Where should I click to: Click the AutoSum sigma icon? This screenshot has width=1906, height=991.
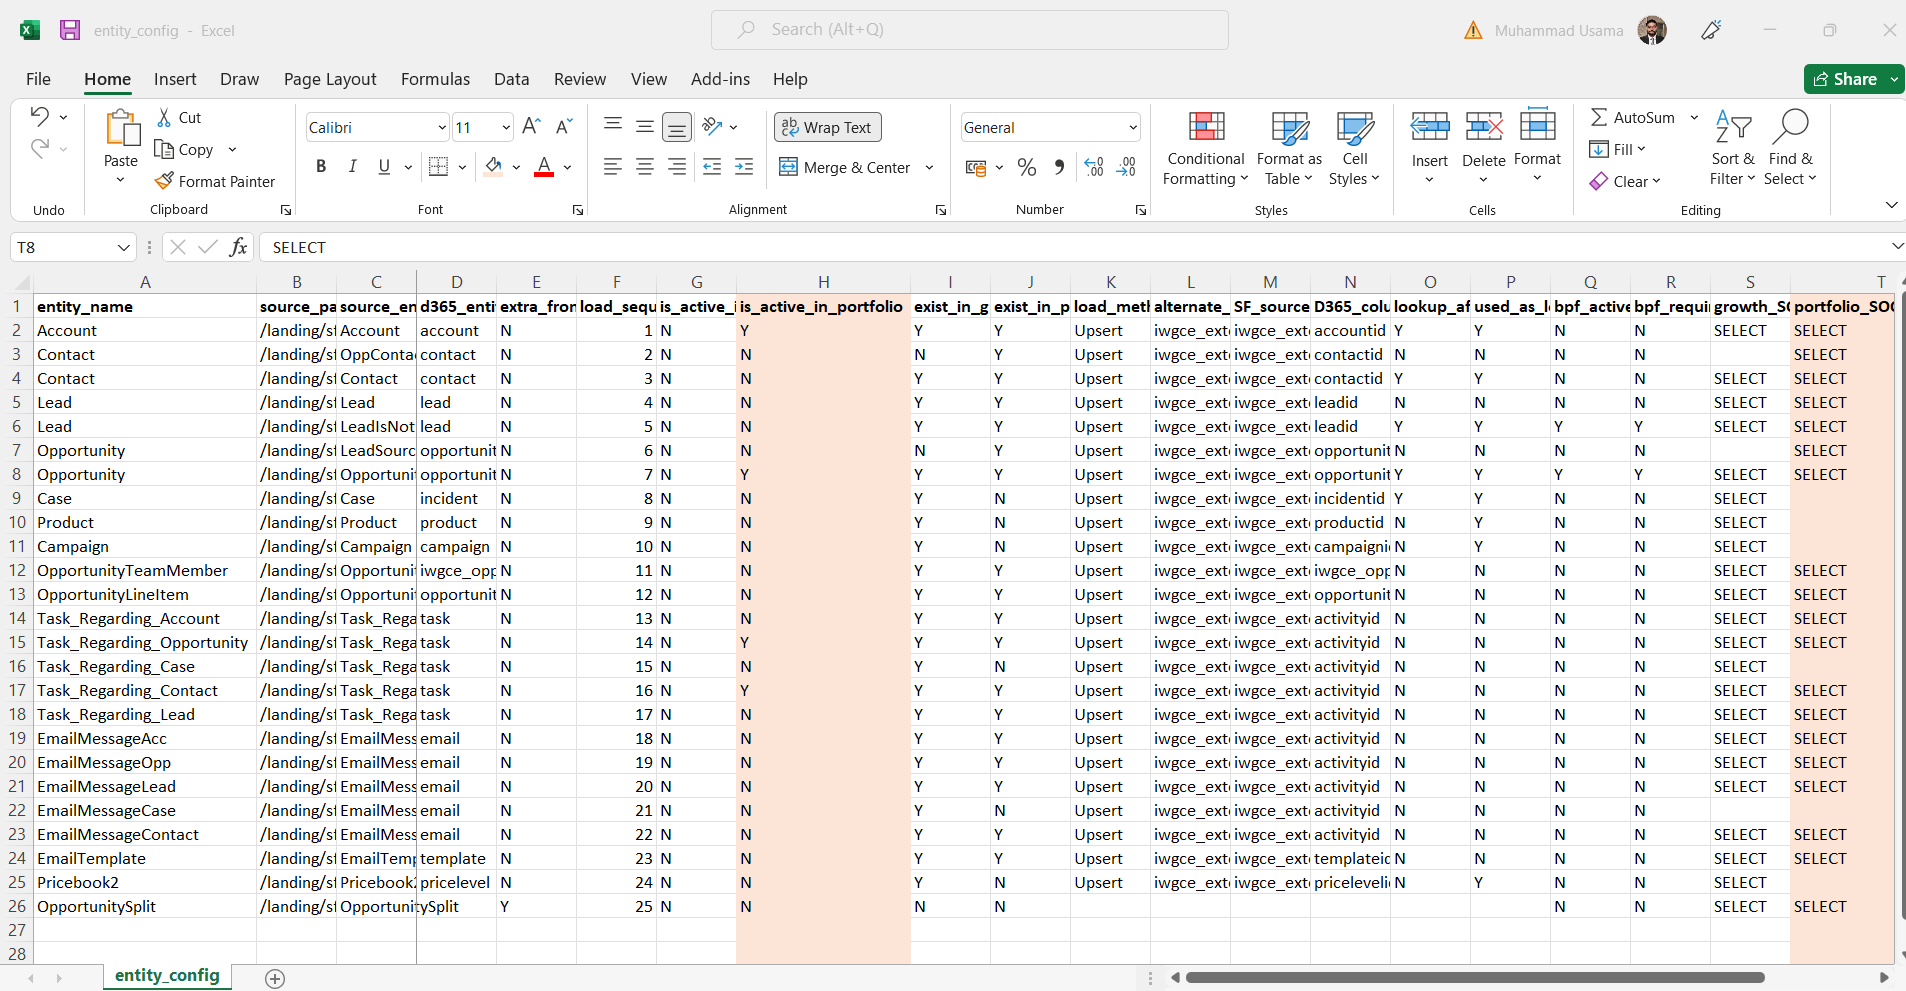pos(1599,117)
